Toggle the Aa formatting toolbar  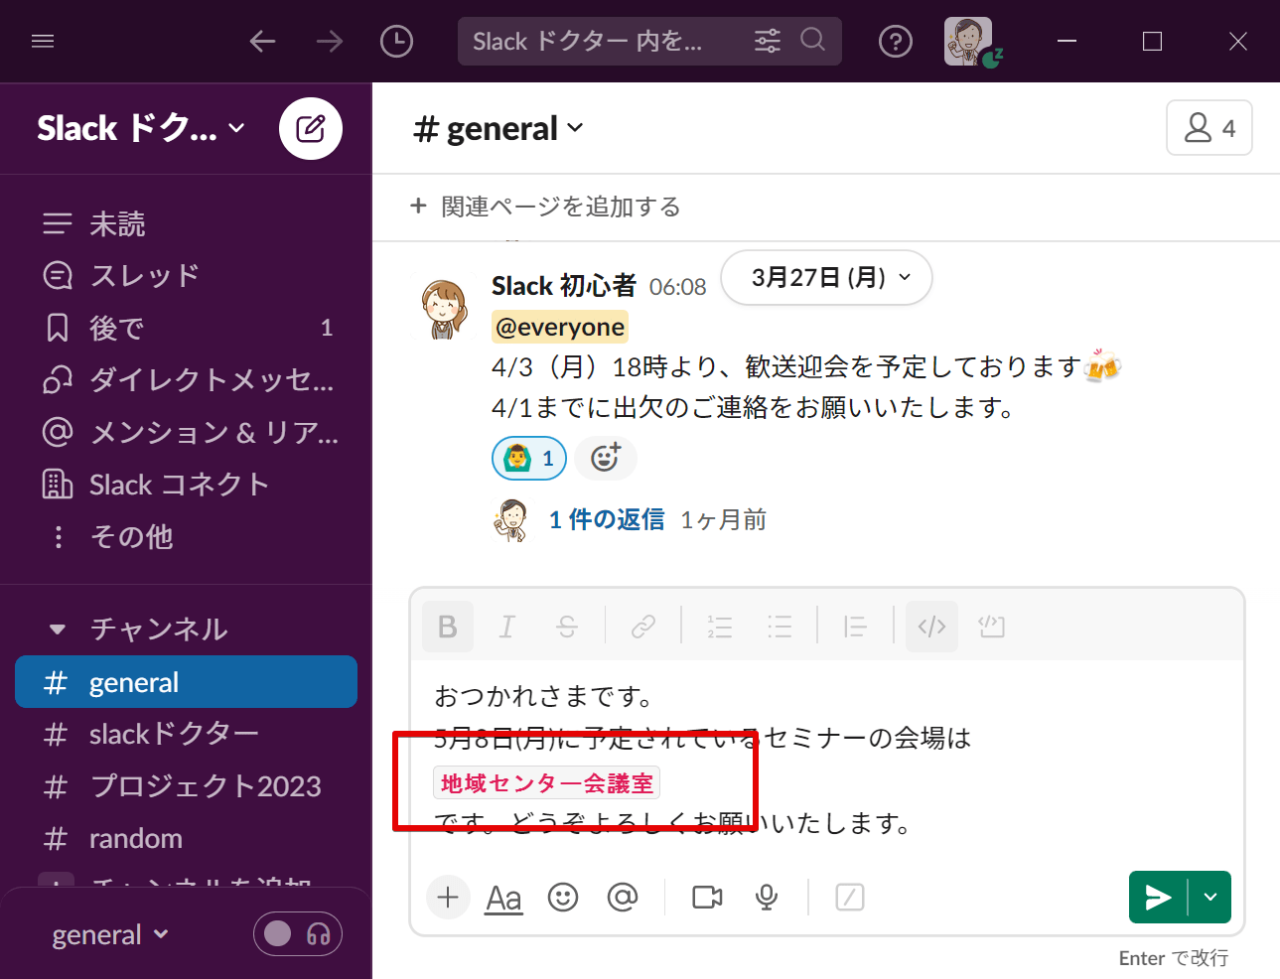504,898
